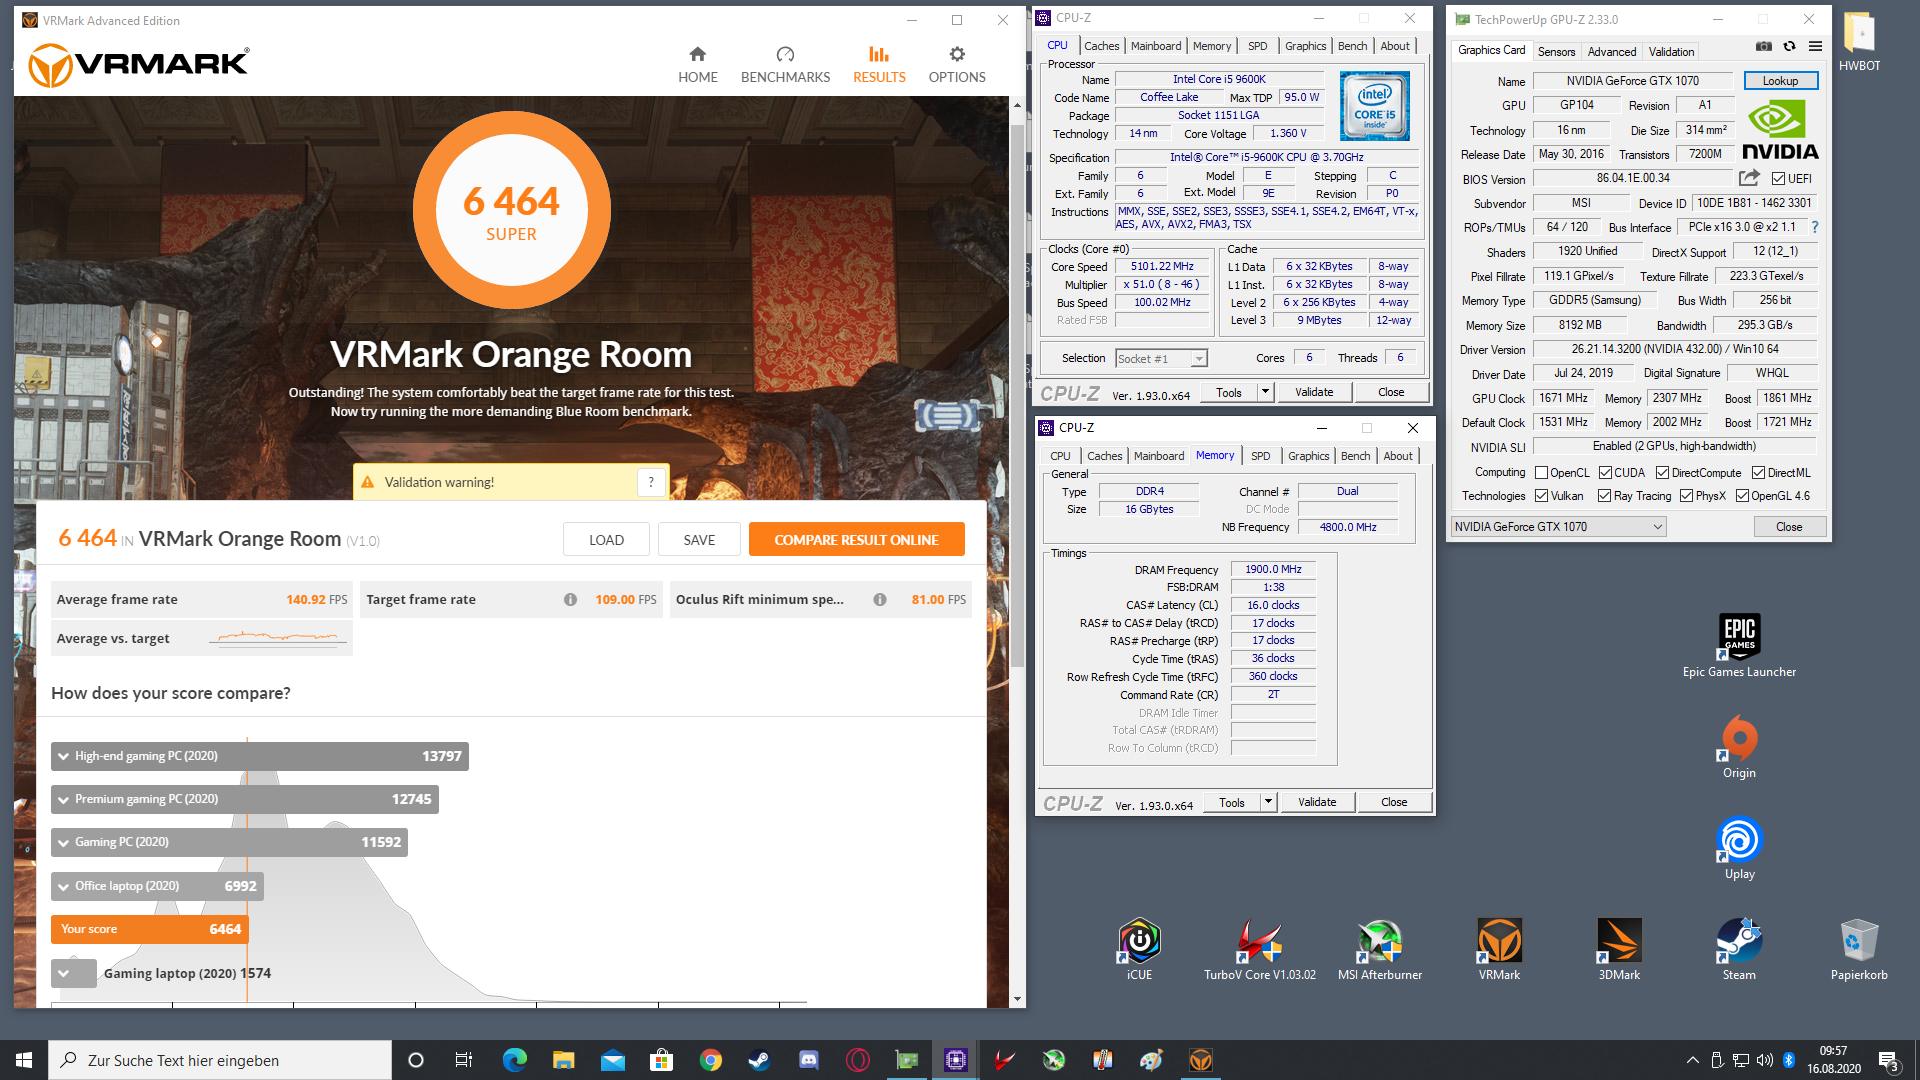Click the BIOS share/export icon in GPU-Z
The image size is (1920, 1080).
(1749, 178)
